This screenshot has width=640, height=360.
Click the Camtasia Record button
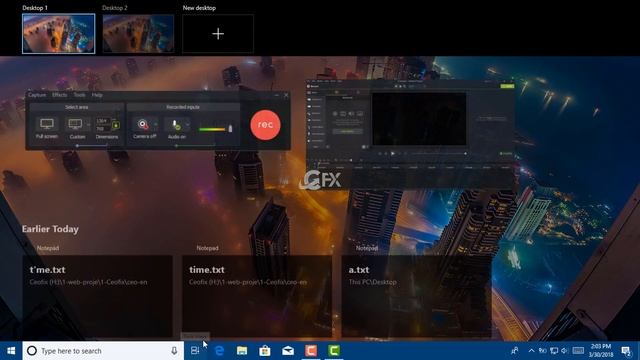tap(313, 86)
